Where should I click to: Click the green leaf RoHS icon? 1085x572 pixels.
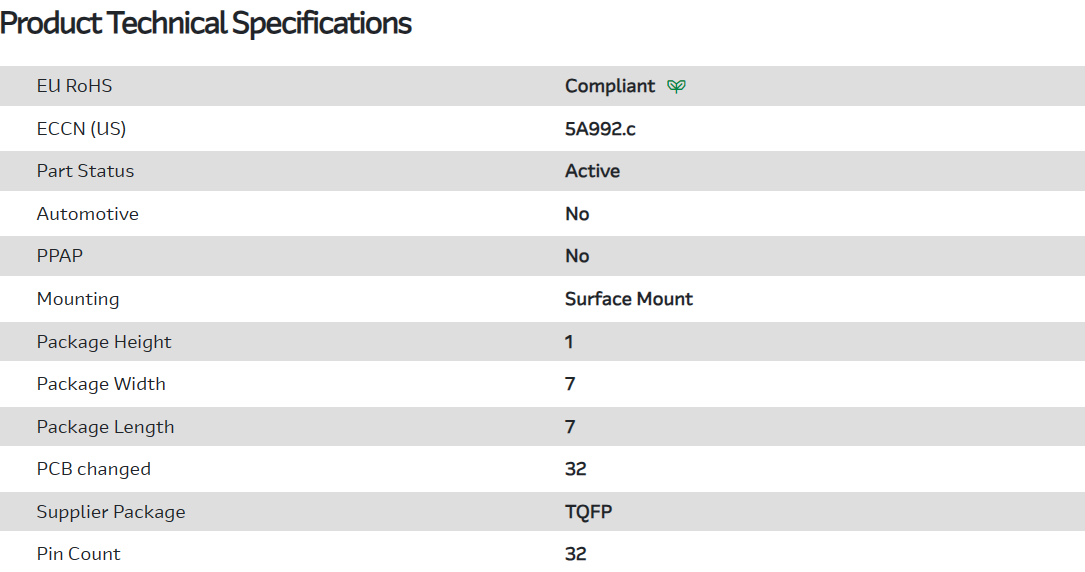coord(677,86)
